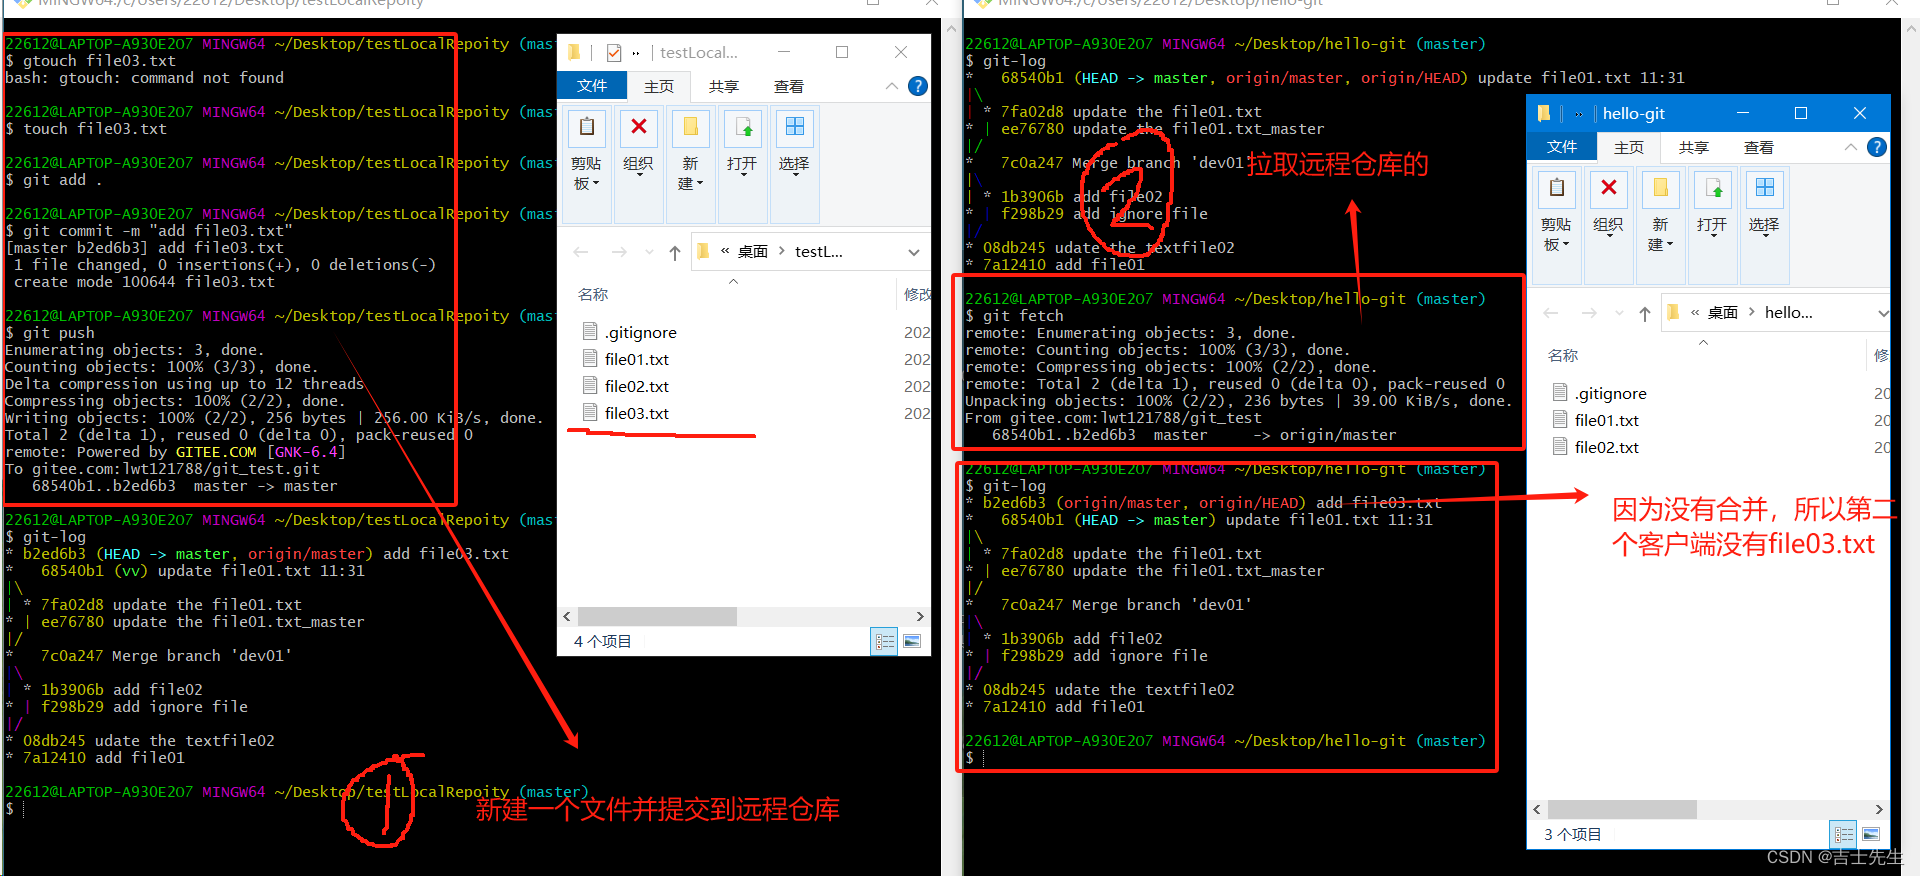Open clipboard group in testLocal explorer window
The width and height of the screenshot is (1920, 876).
(x=587, y=164)
